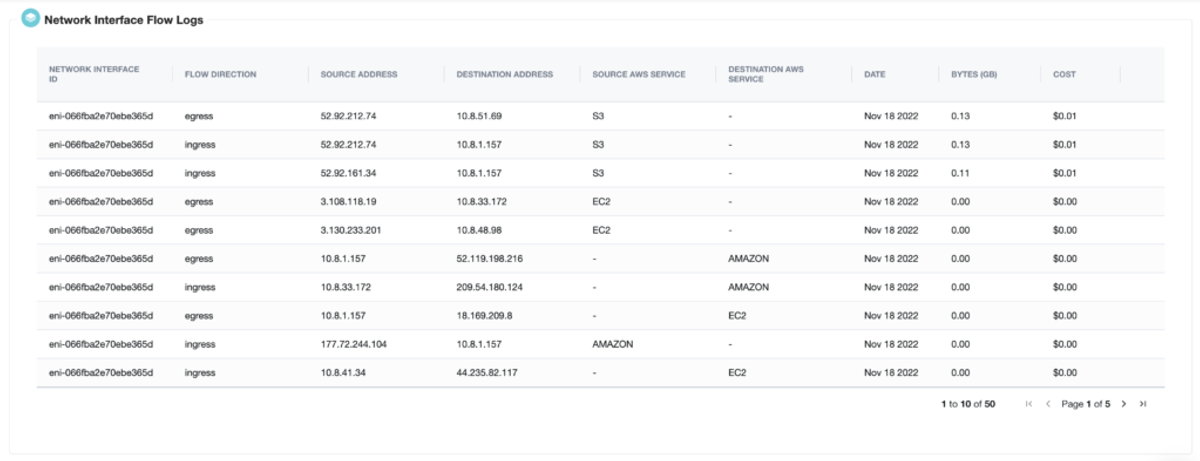Sort table by Bytes (GB) column
This screenshot has width=1200, height=461.
[x=973, y=74]
